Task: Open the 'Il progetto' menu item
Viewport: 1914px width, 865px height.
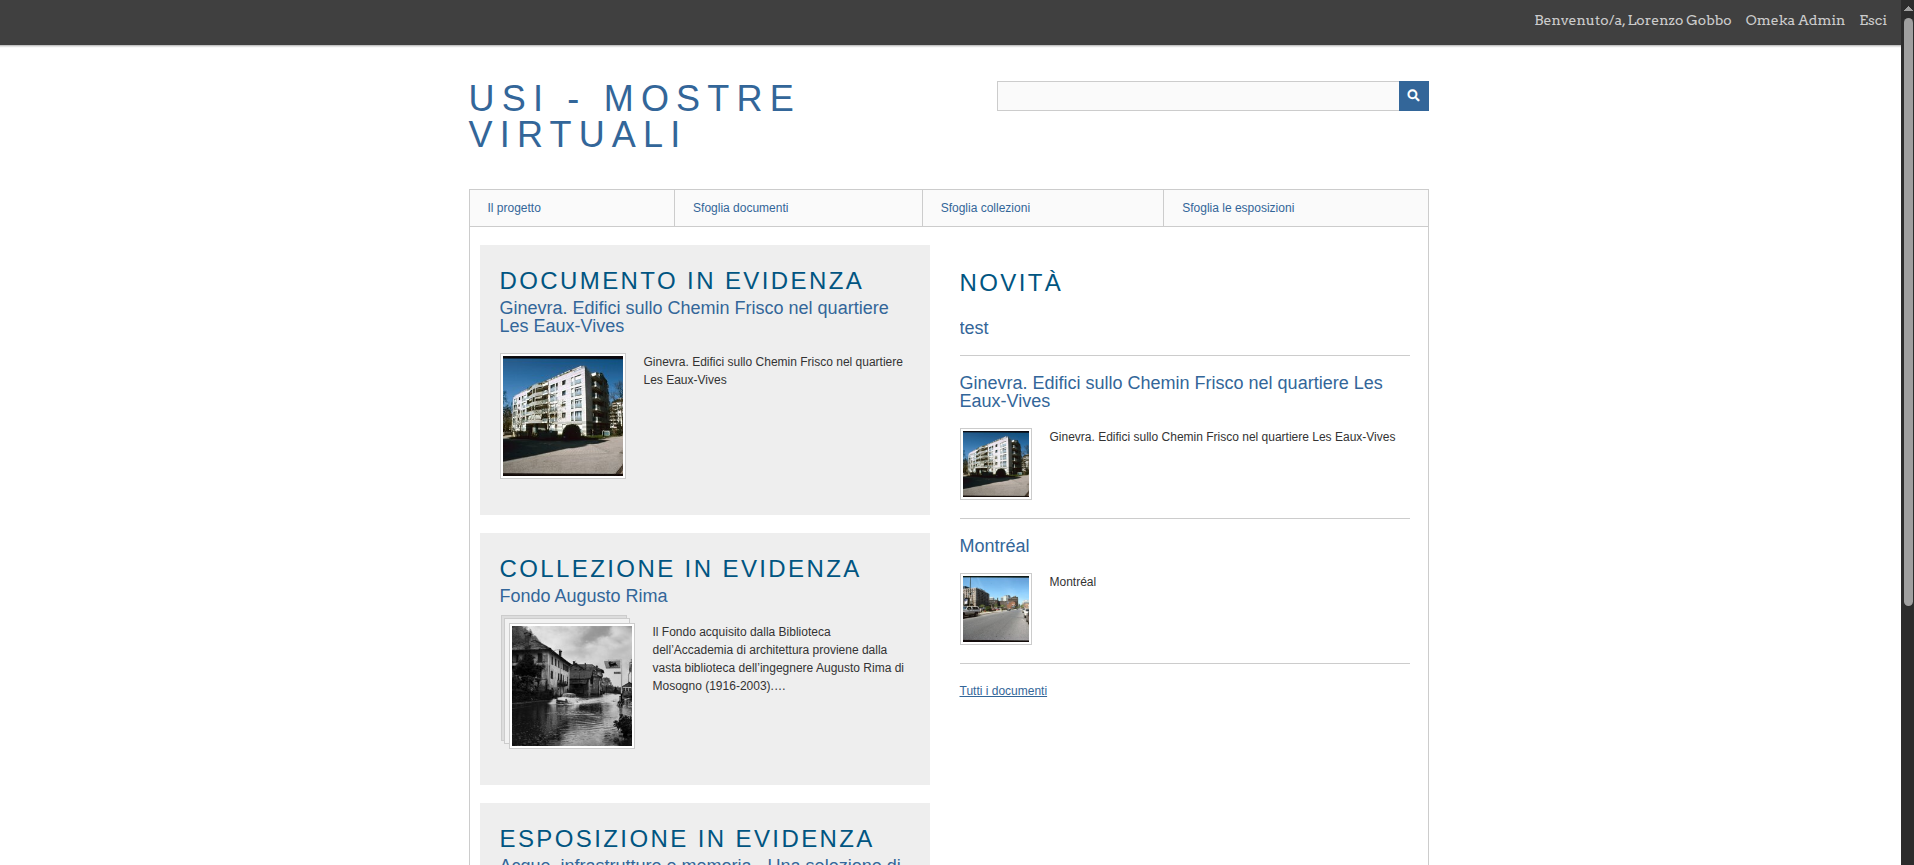Action: pos(514,208)
